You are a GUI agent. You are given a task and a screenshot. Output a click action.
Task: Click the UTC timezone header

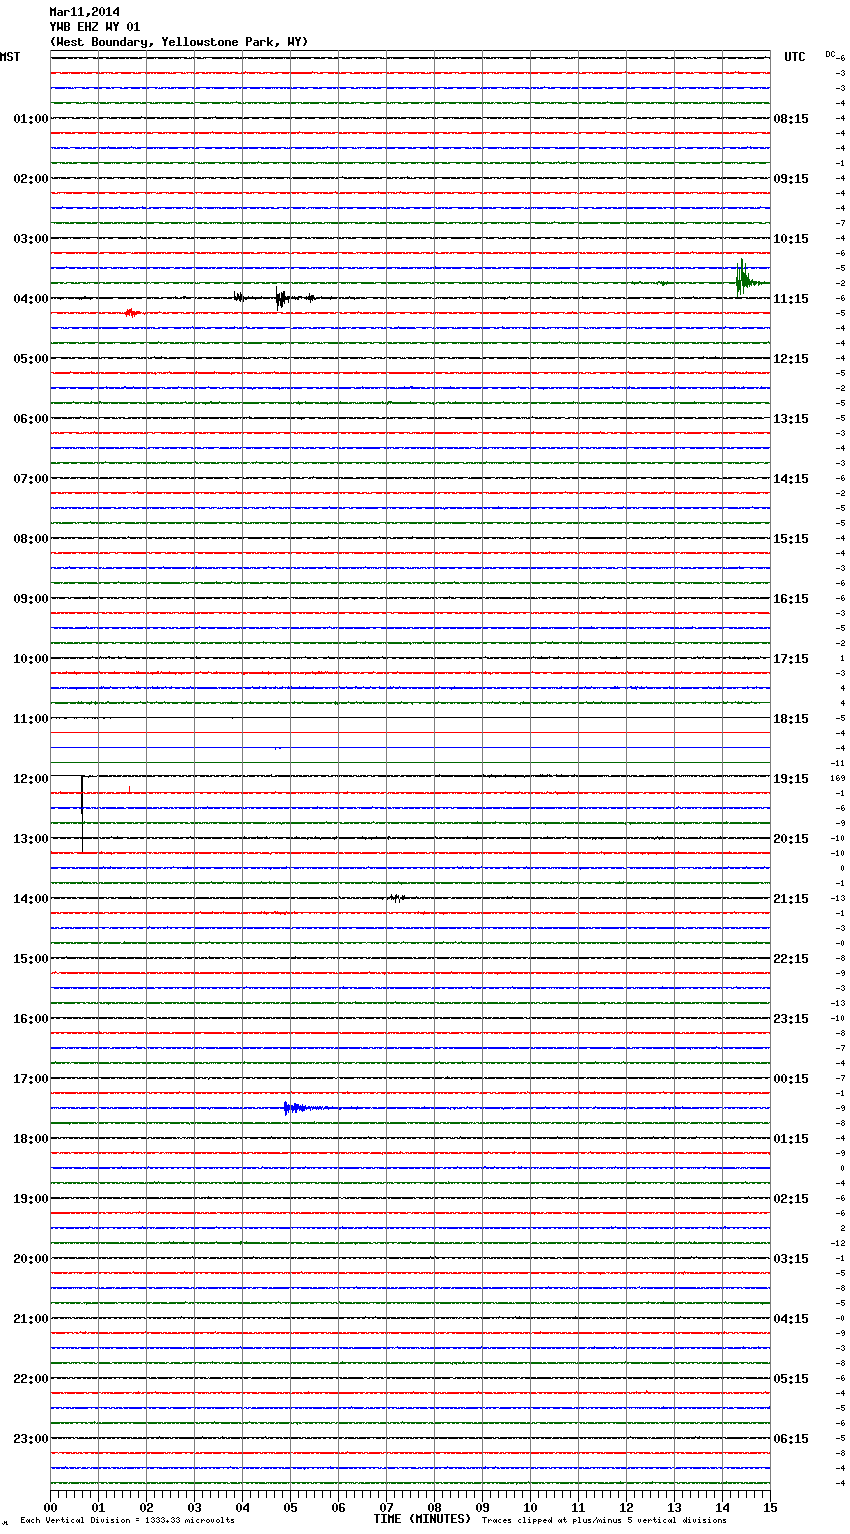795,57
